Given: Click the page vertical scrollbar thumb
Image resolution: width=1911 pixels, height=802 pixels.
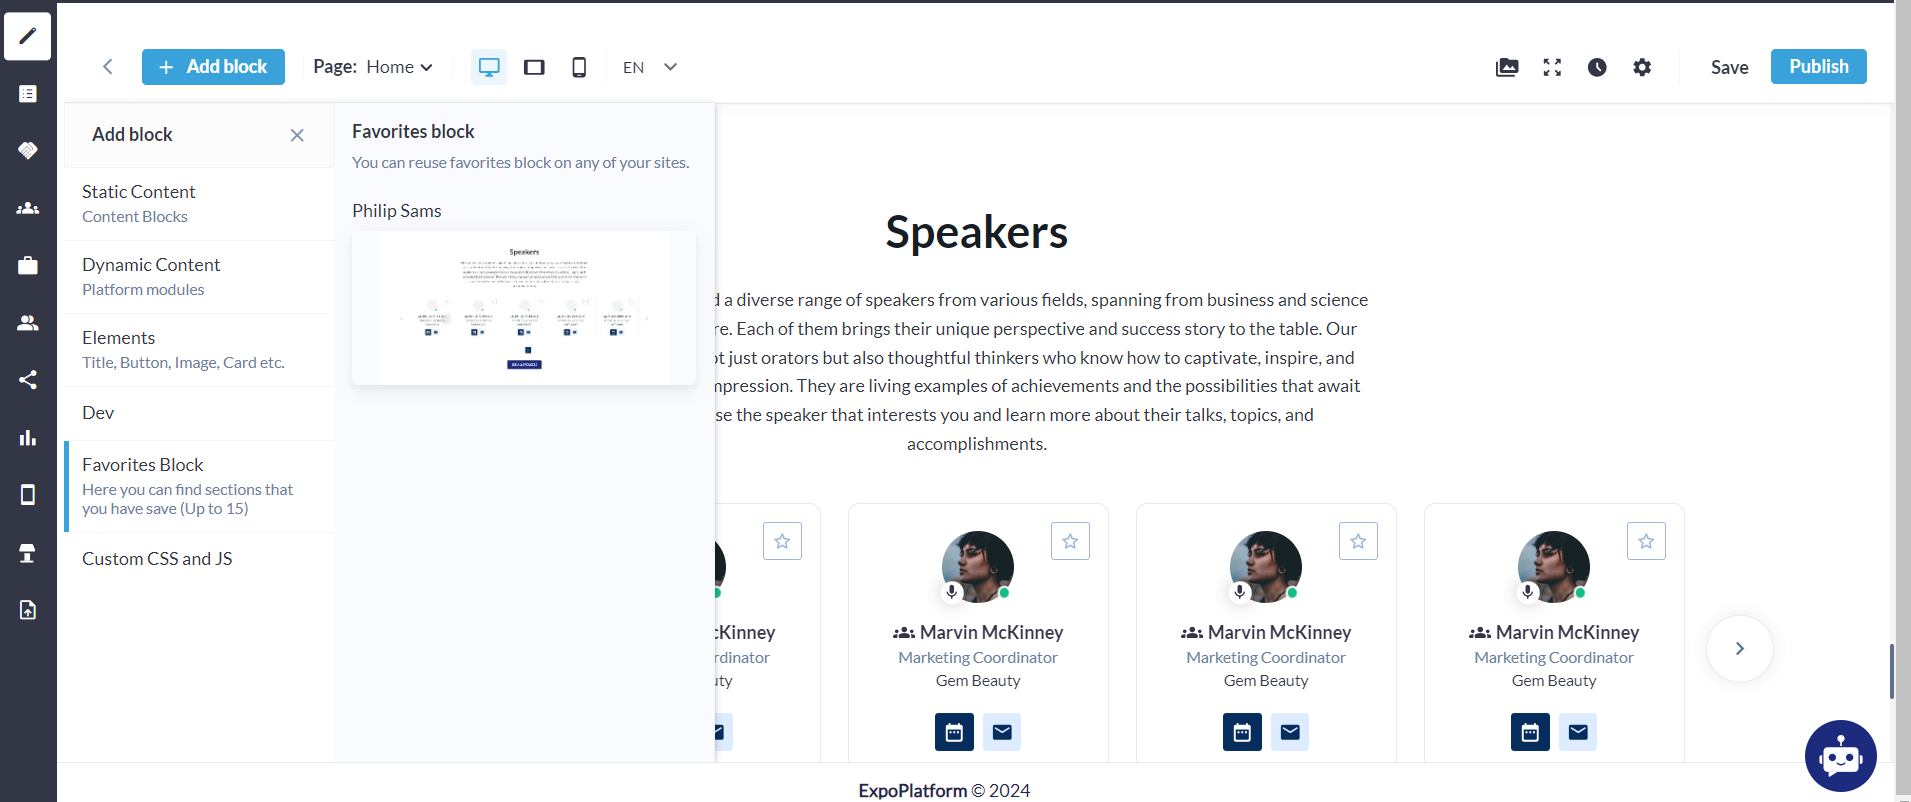Looking at the screenshot, I should pyautogui.click(x=1892, y=672).
